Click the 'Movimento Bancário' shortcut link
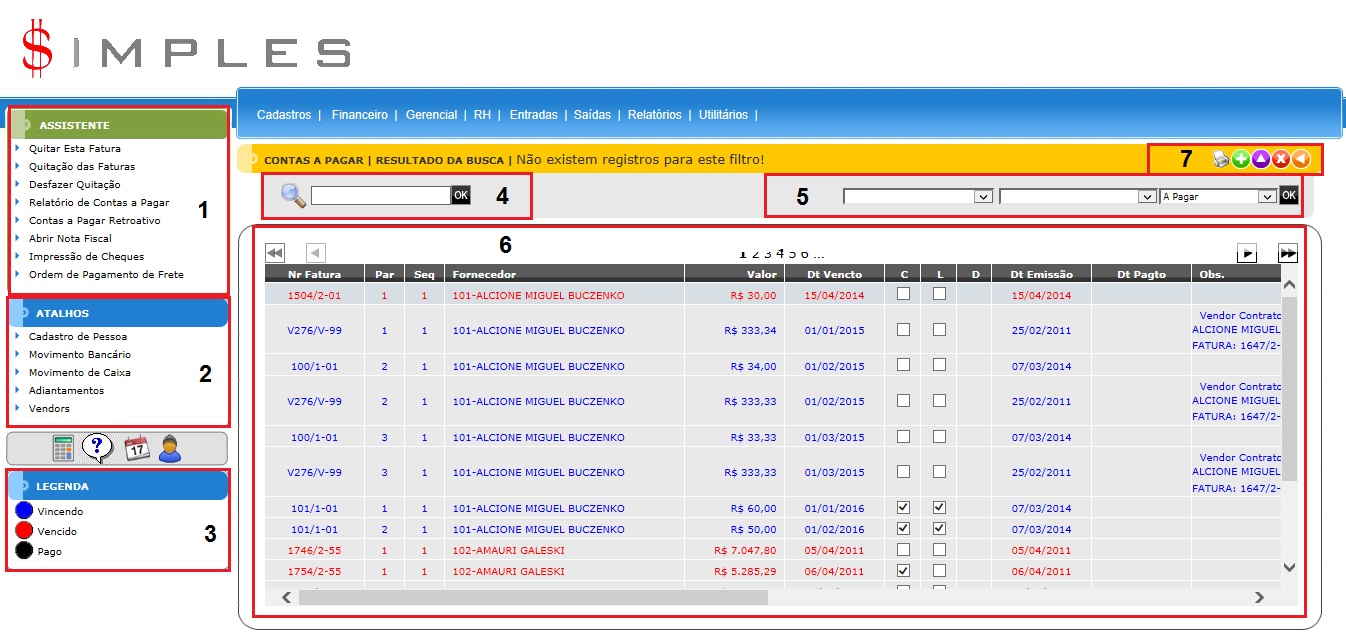 tap(80, 355)
